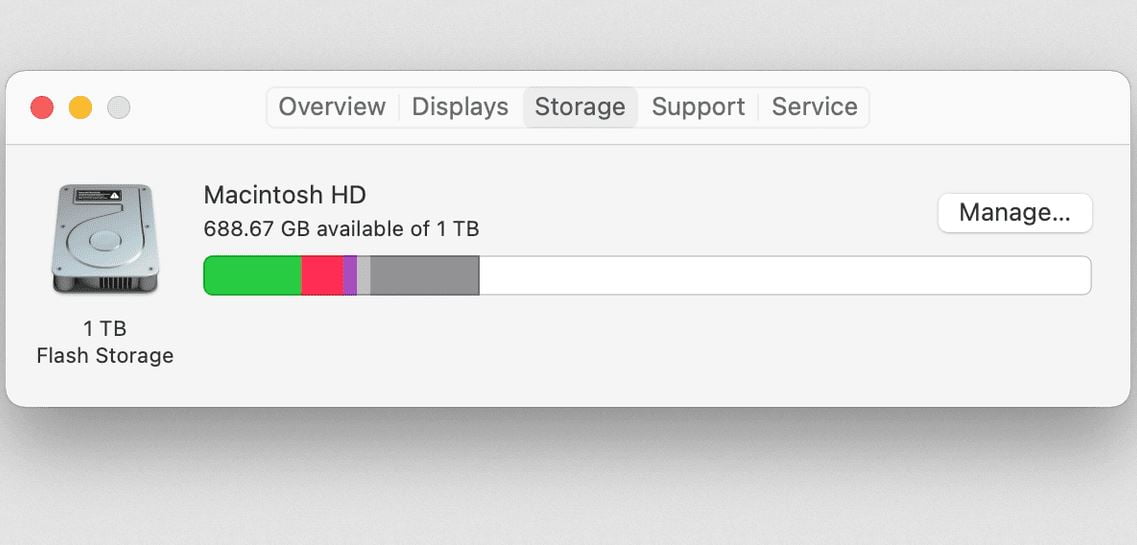
Task: Click the purple segment of storage bar
Action: pyautogui.click(x=350, y=275)
